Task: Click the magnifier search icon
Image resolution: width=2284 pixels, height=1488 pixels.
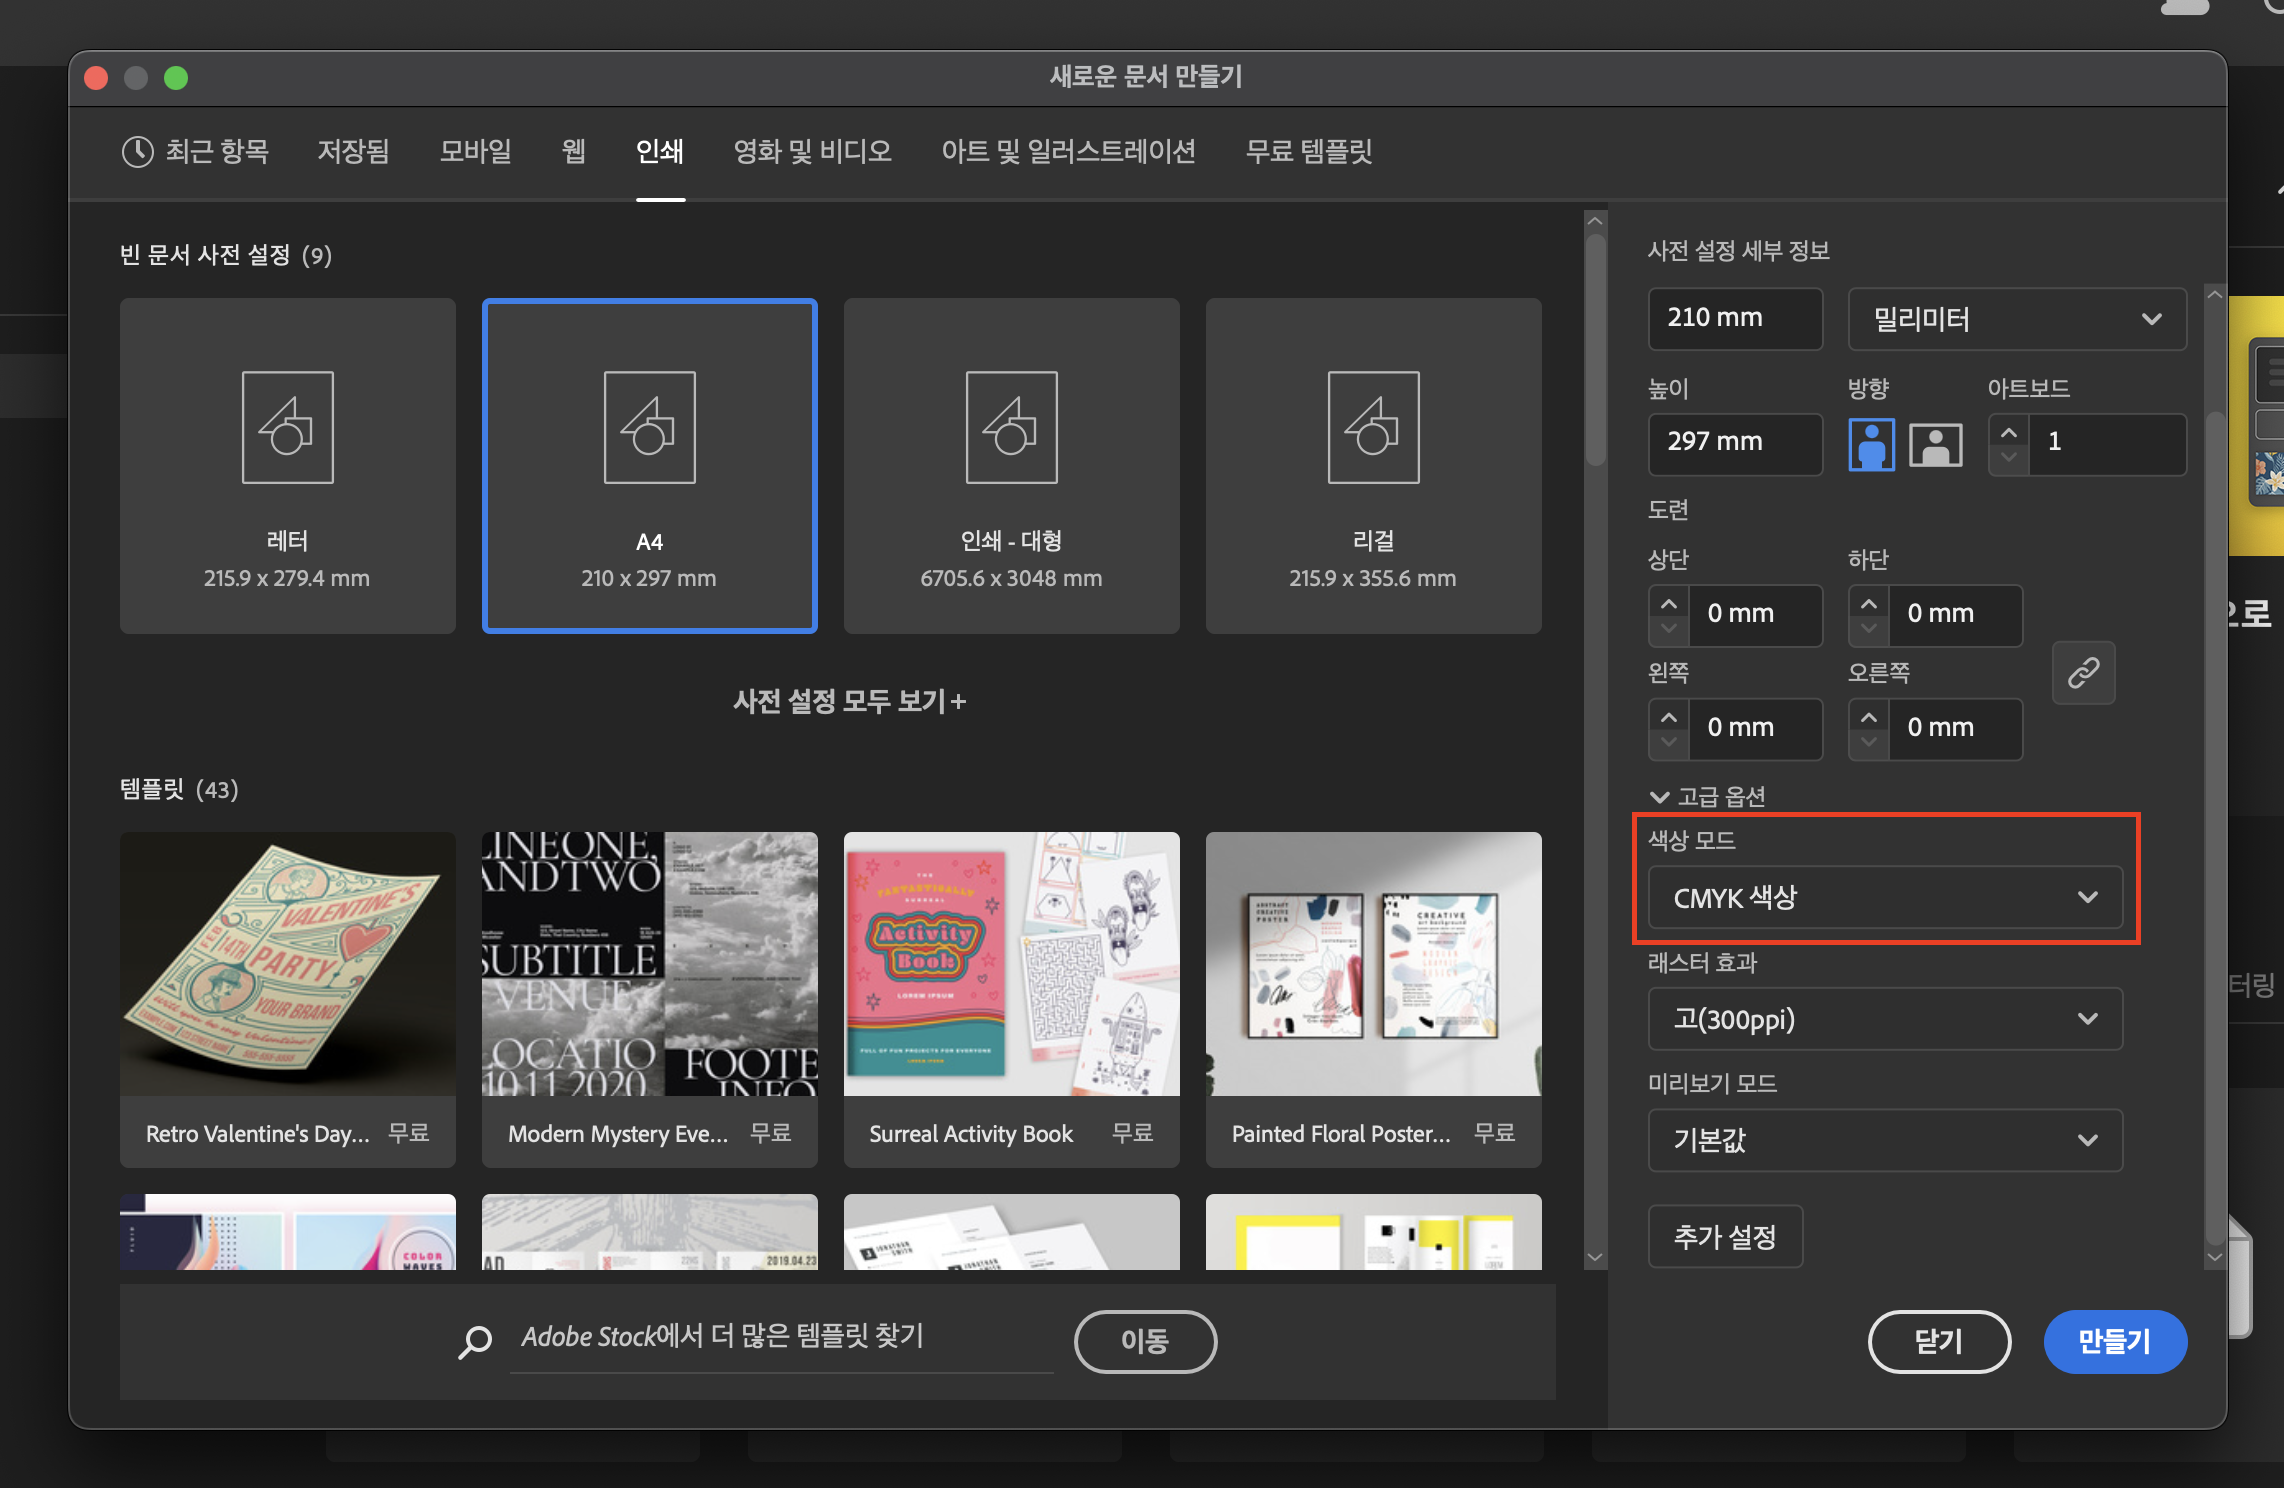Action: pos(475,1341)
